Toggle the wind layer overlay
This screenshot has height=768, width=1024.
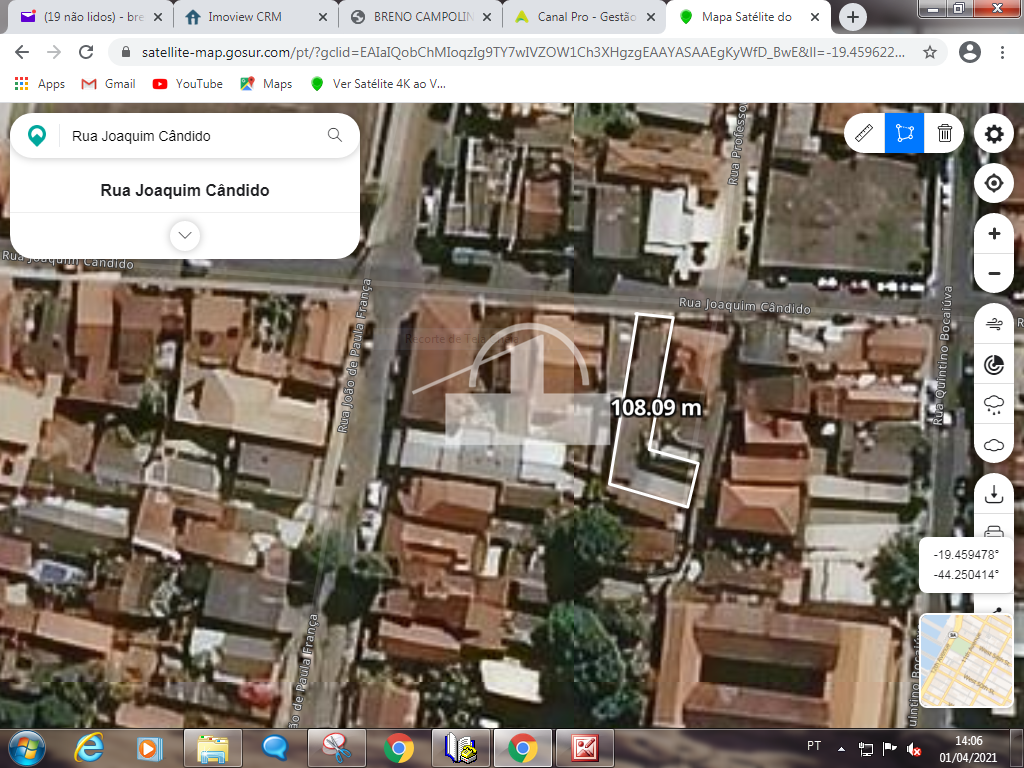click(993, 324)
